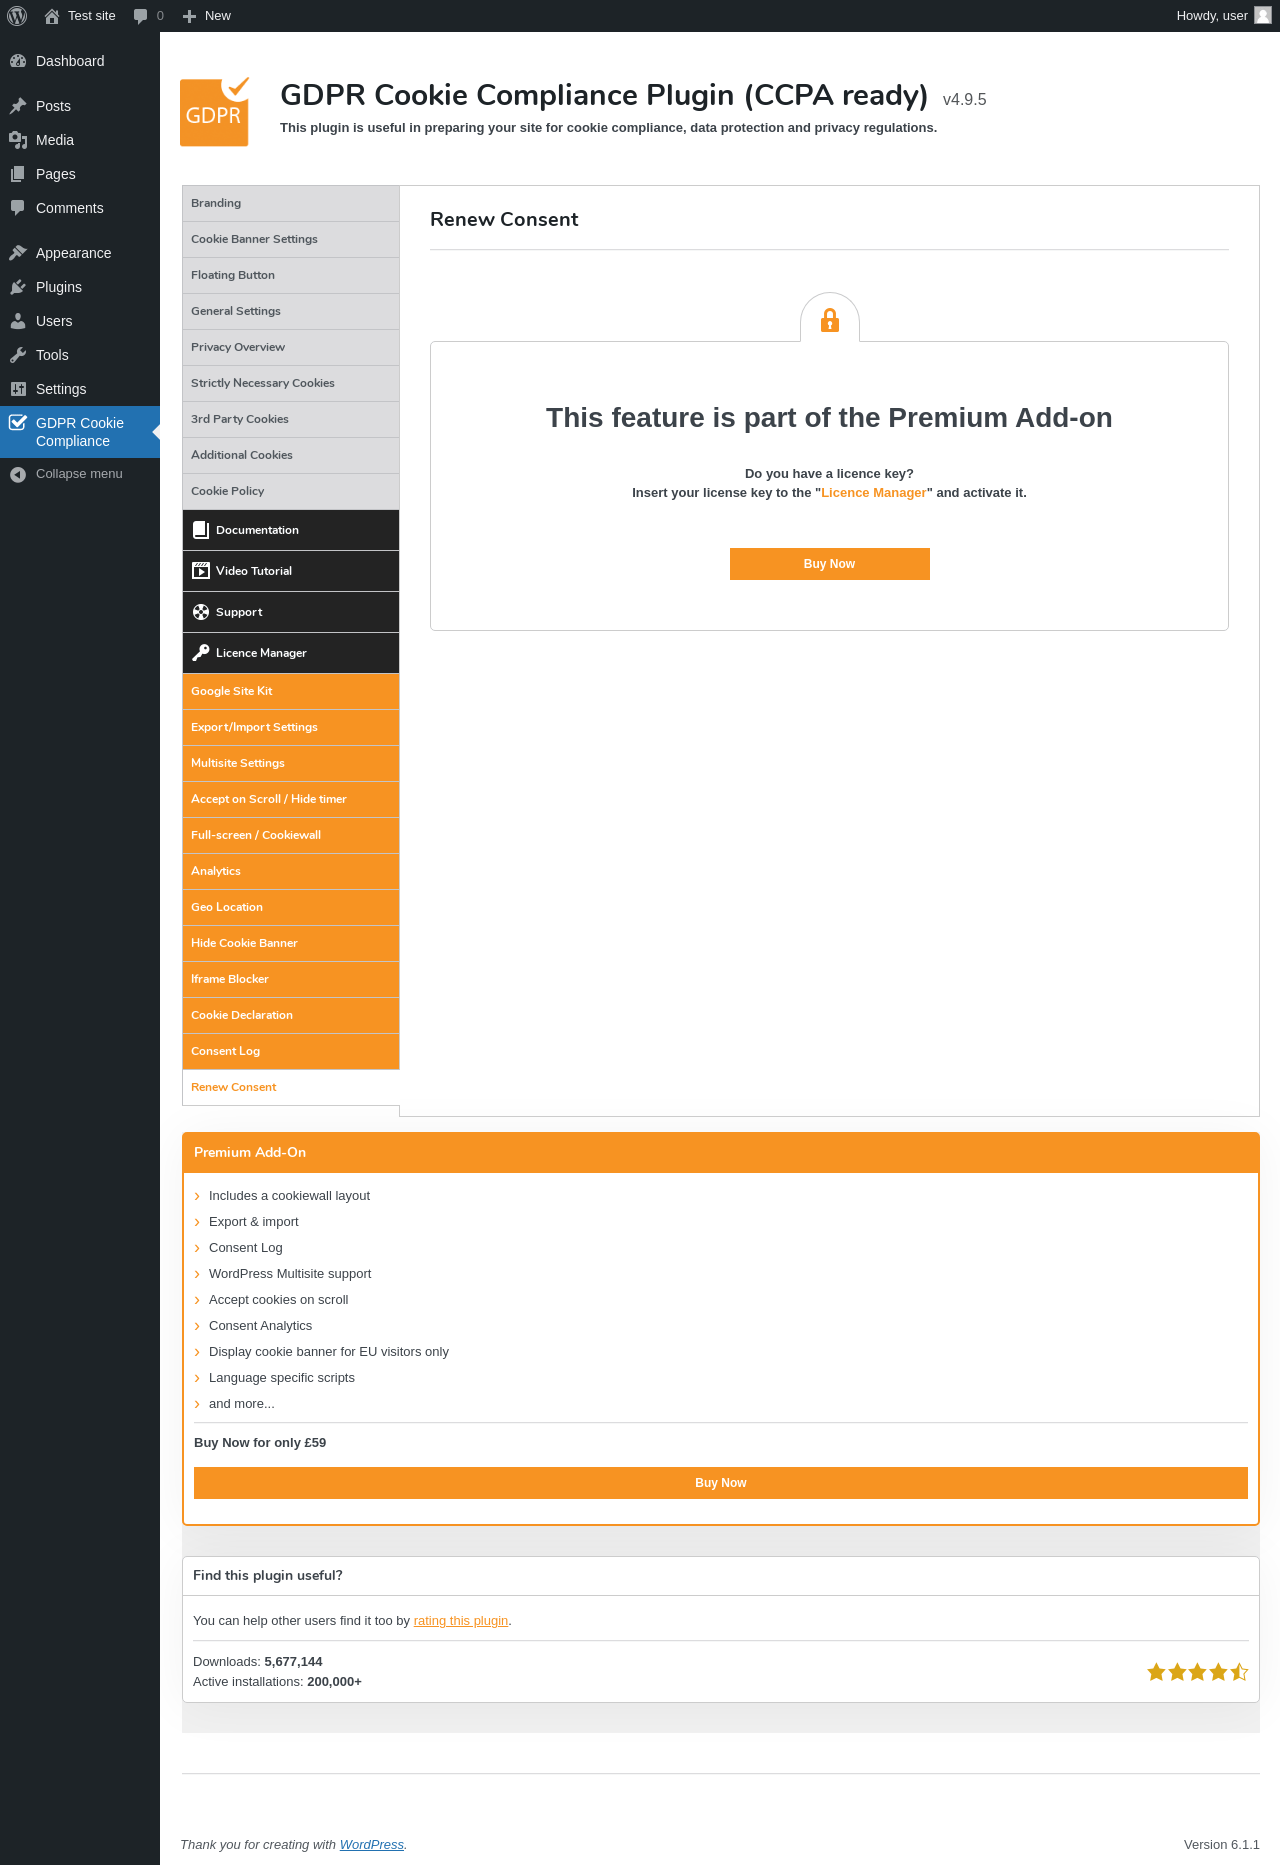The width and height of the screenshot is (1280, 1865).
Task: Open Cookie Banner Settings tab
Action: 291,239
